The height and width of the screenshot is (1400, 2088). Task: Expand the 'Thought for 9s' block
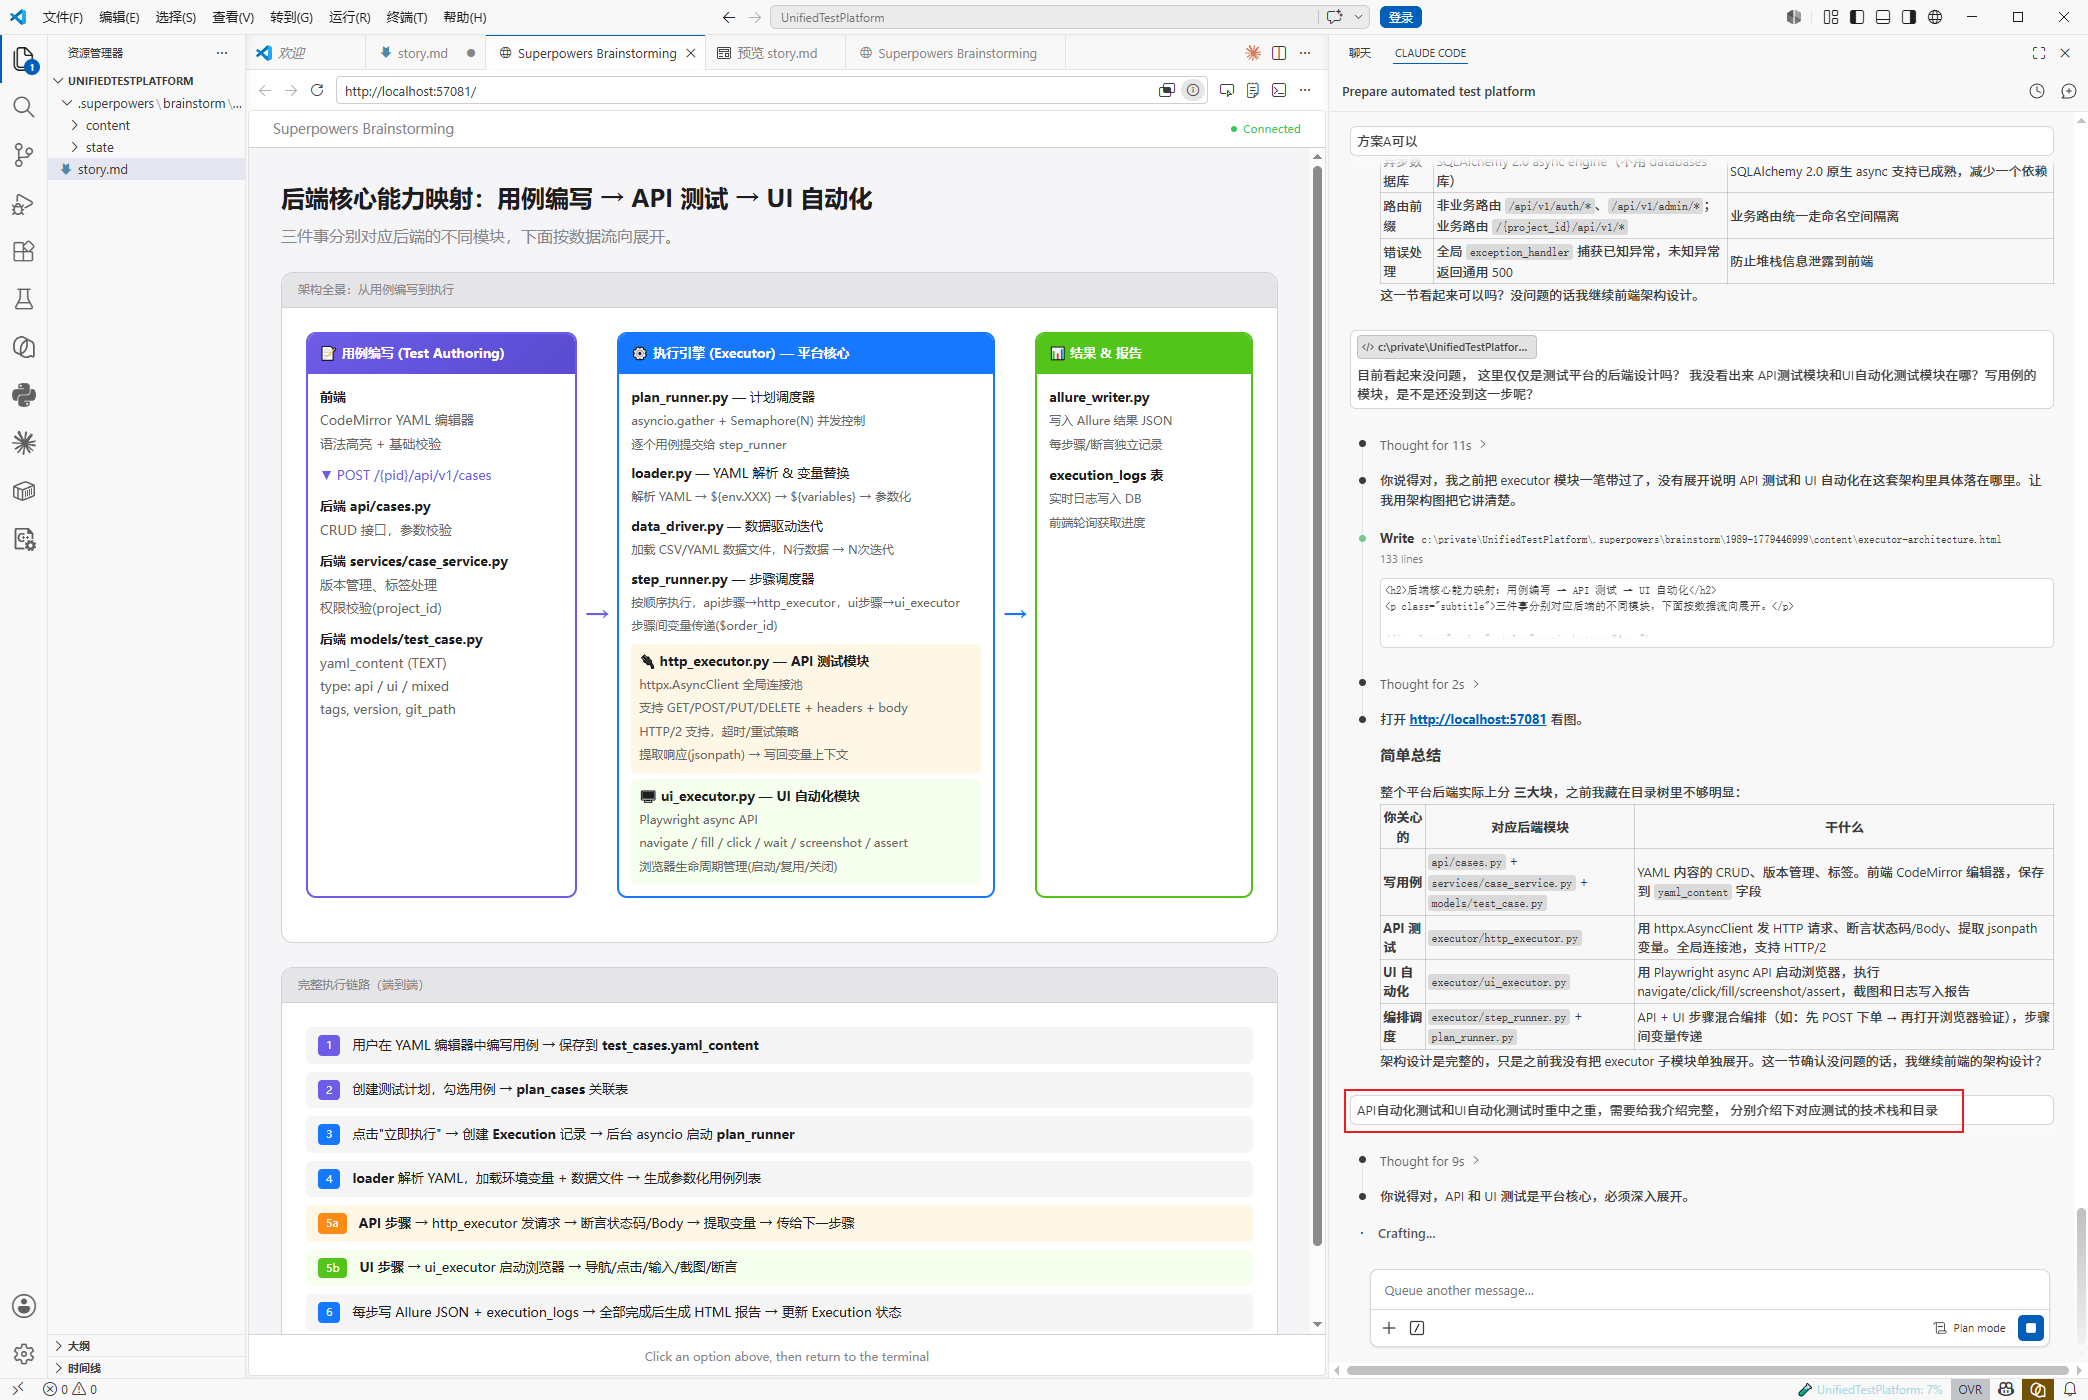1429,1161
